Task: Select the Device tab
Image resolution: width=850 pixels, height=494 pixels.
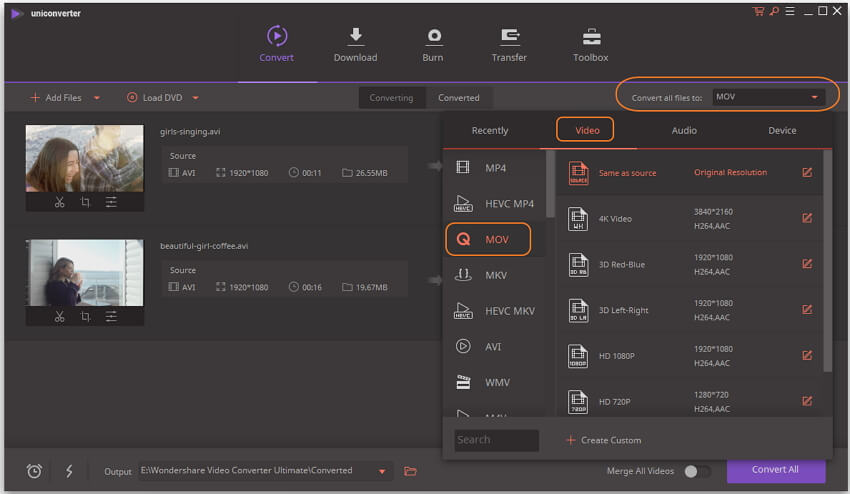Action: (782, 130)
